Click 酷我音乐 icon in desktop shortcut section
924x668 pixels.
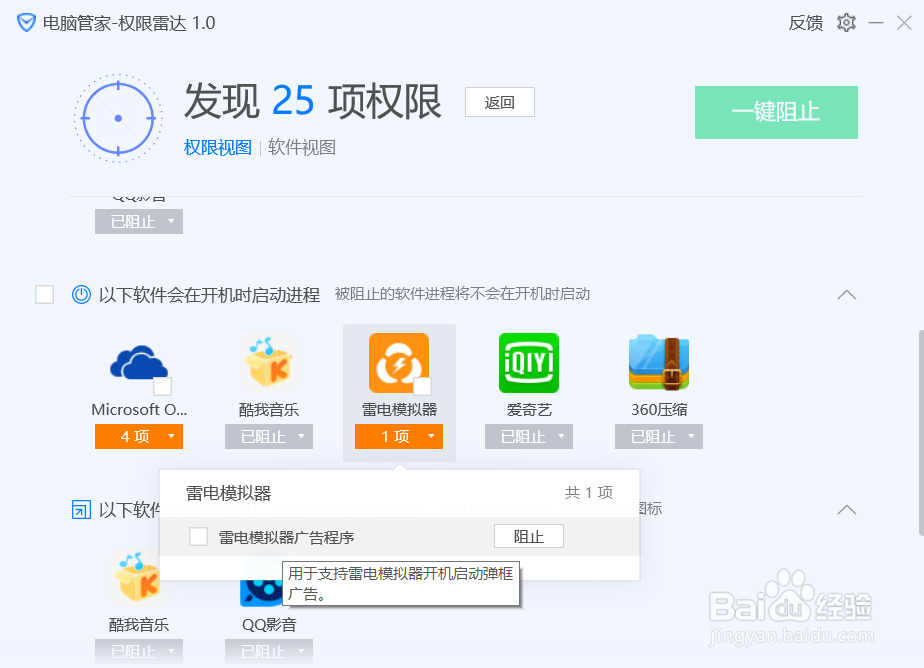pyautogui.click(x=139, y=577)
